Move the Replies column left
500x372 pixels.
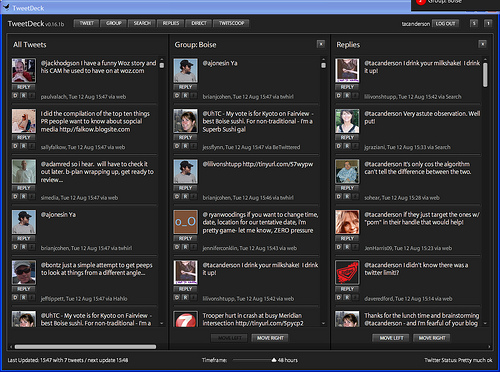[392, 338]
